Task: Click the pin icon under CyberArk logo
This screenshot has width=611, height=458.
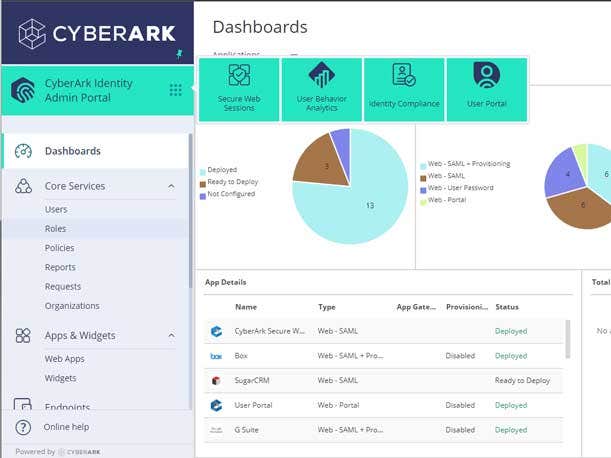Action: click(x=180, y=52)
